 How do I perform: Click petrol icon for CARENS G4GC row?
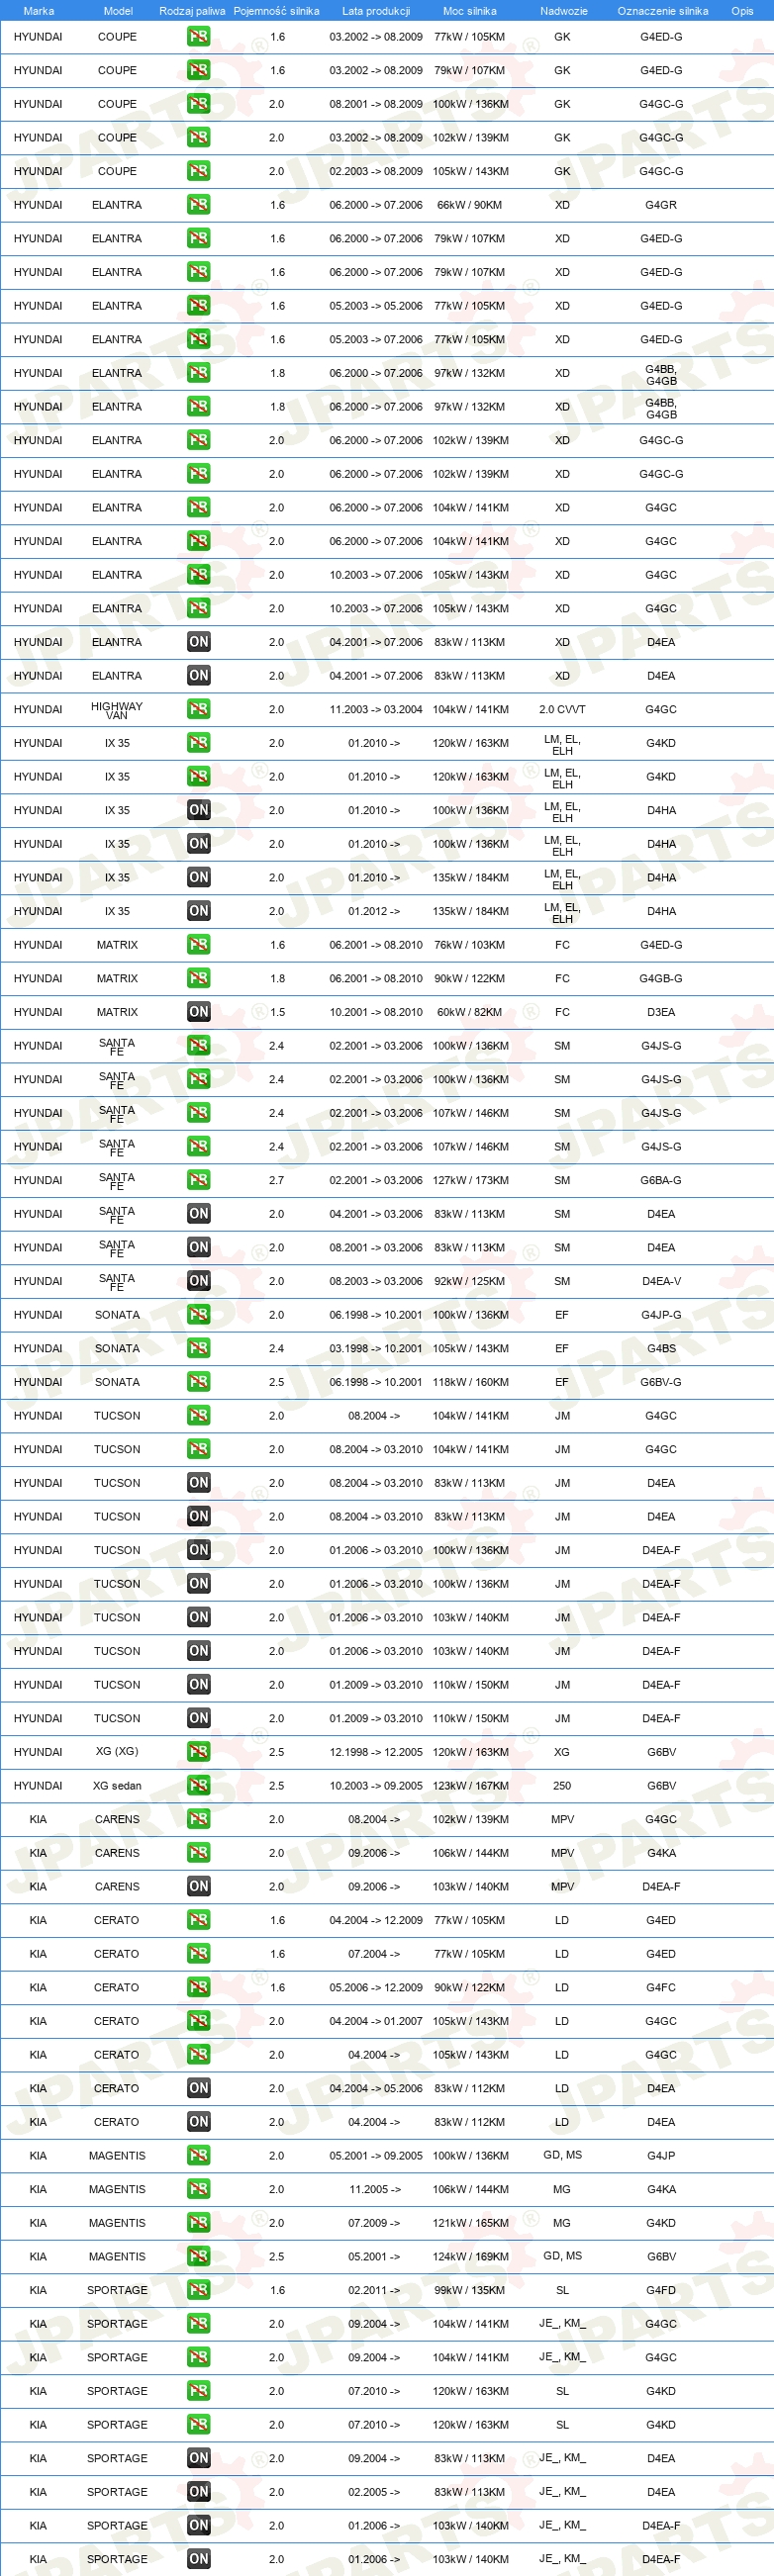tap(198, 1819)
